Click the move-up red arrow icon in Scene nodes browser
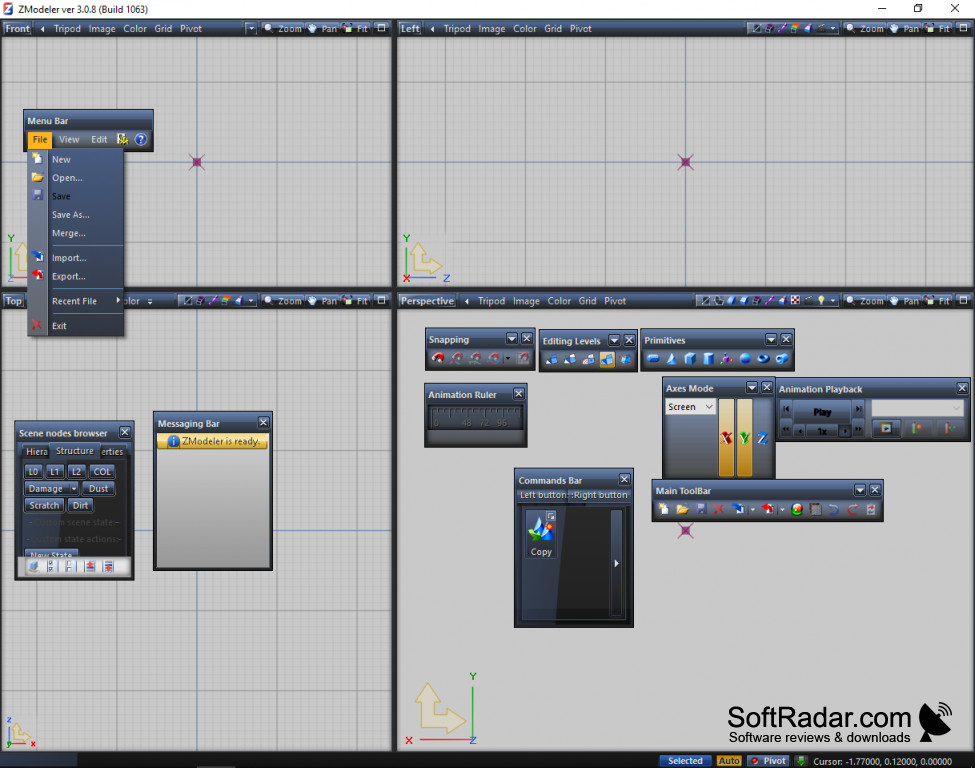This screenshot has width=975, height=768. (x=90, y=566)
